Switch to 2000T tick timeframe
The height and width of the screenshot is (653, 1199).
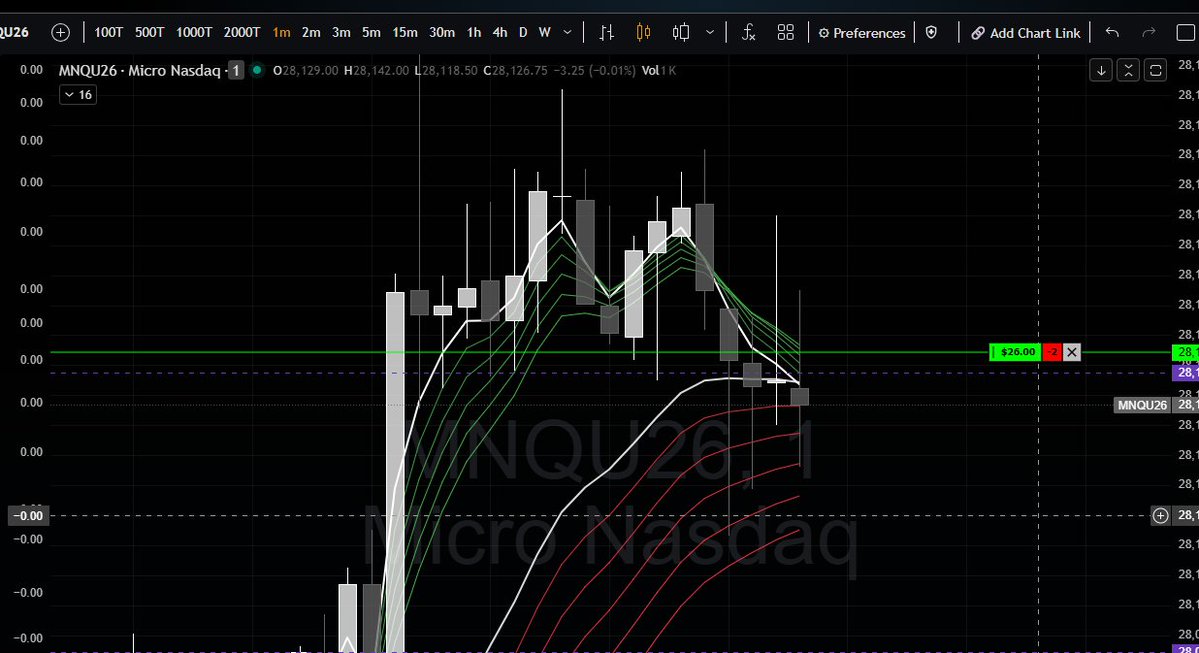242,32
